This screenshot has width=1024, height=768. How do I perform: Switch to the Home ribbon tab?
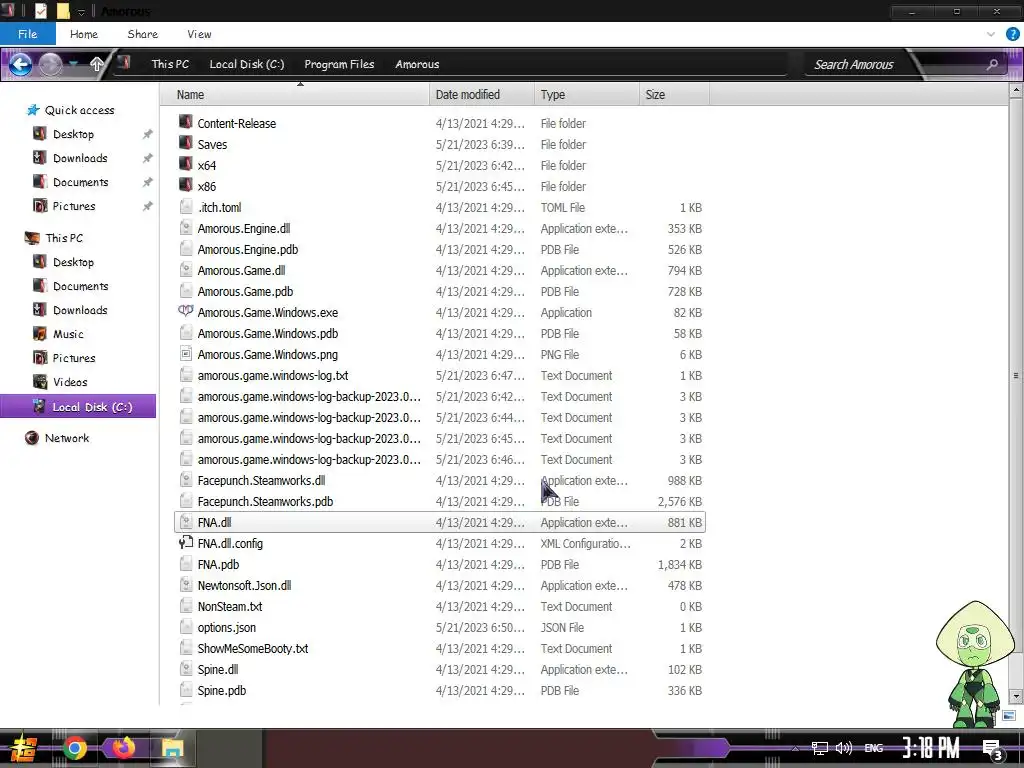click(x=84, y=34)
